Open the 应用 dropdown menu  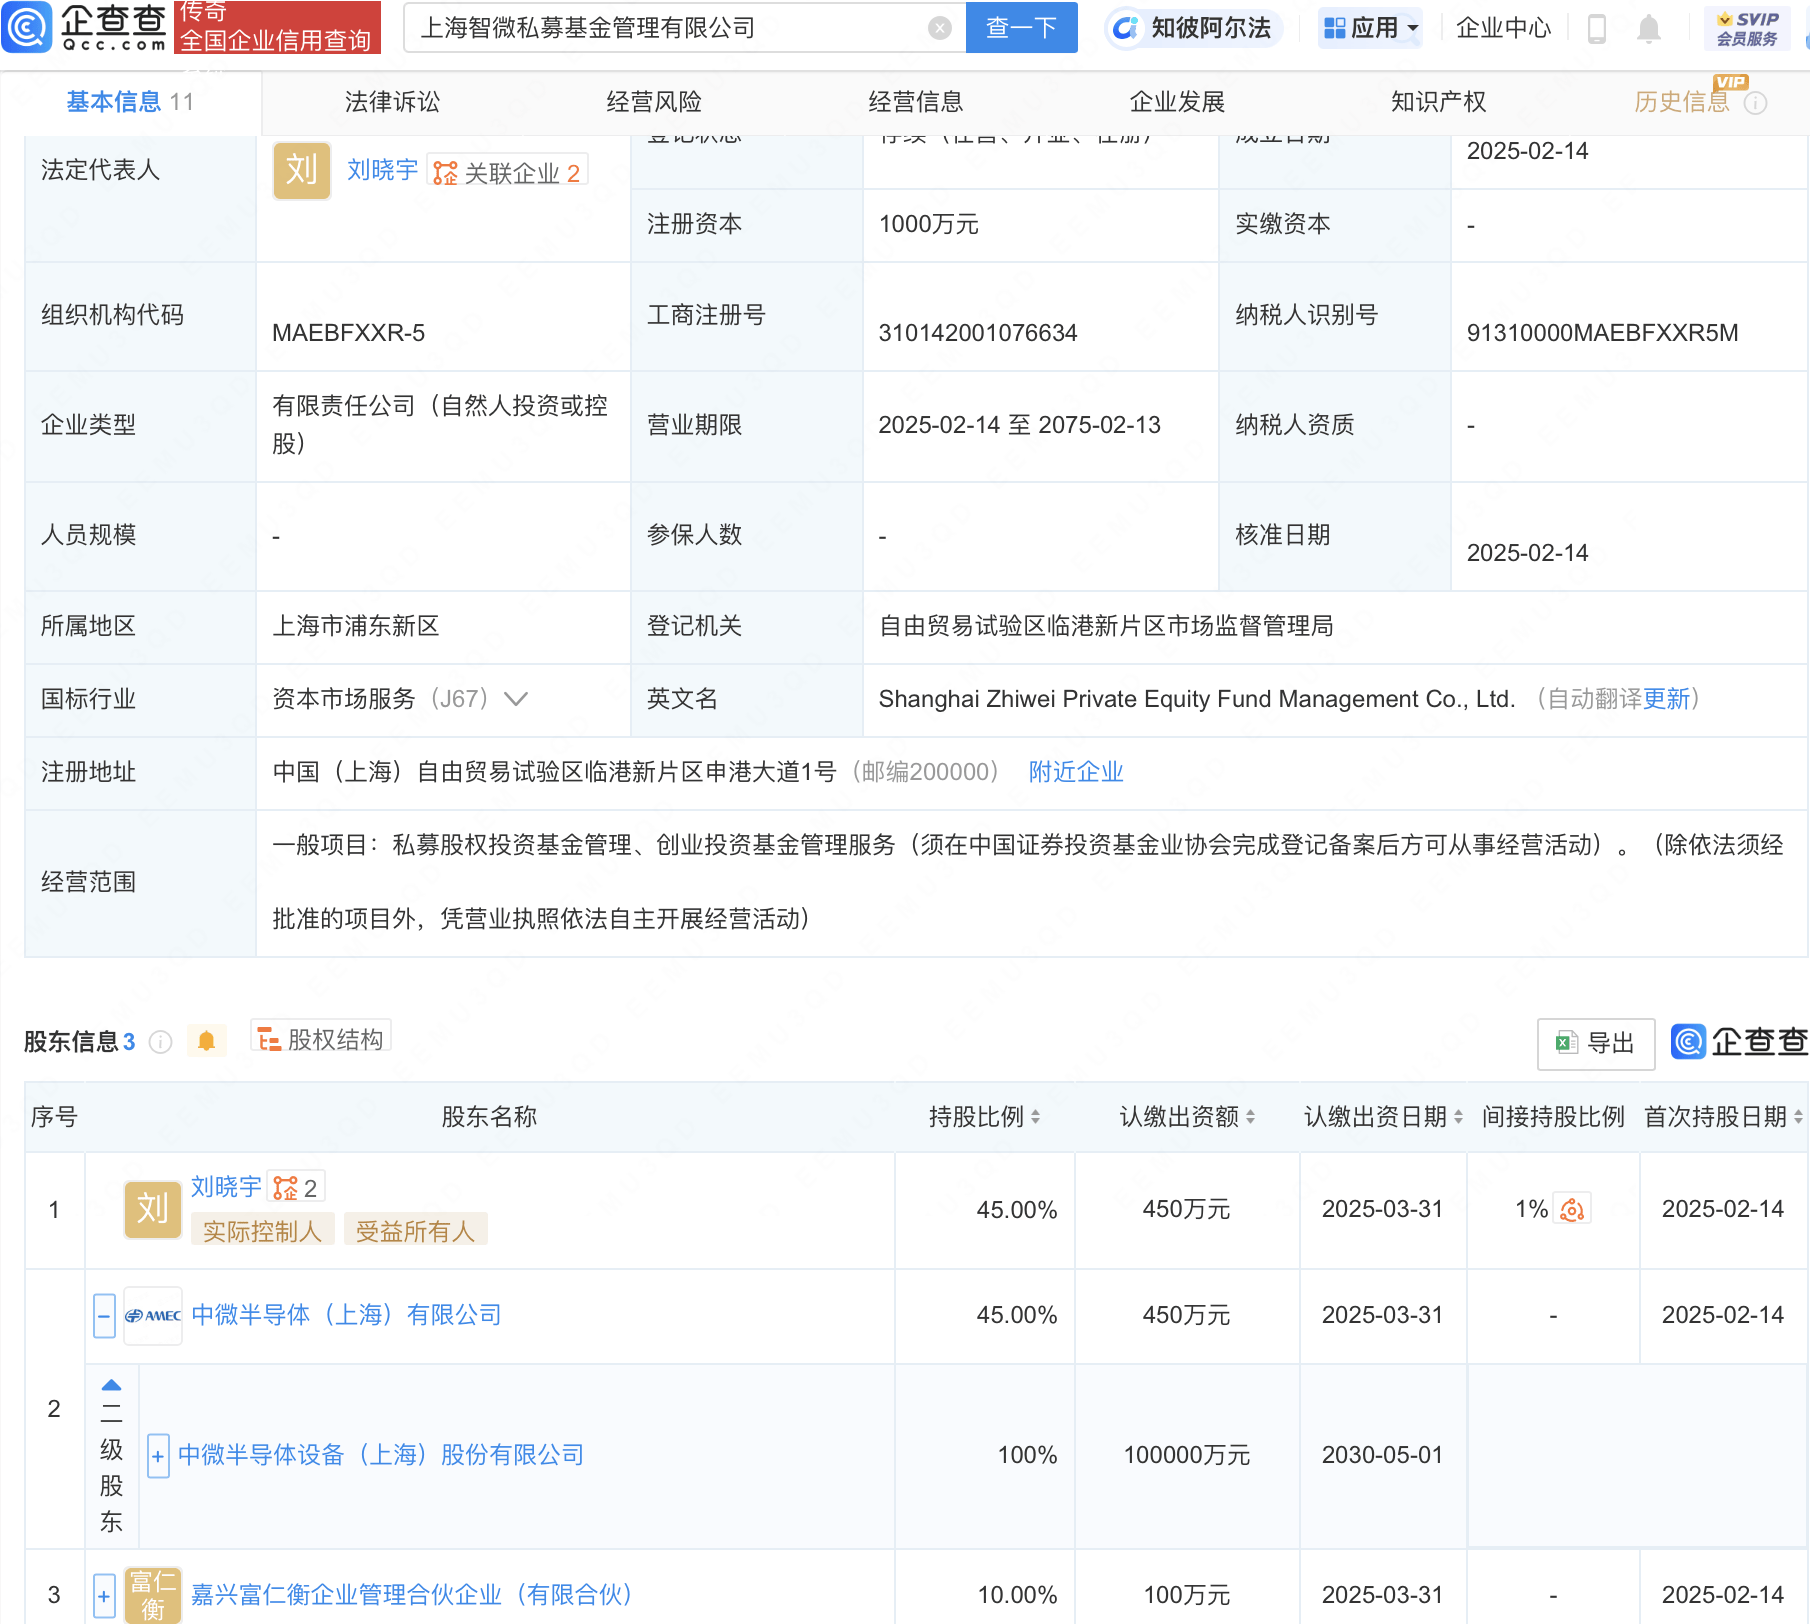click(1371, 28)
